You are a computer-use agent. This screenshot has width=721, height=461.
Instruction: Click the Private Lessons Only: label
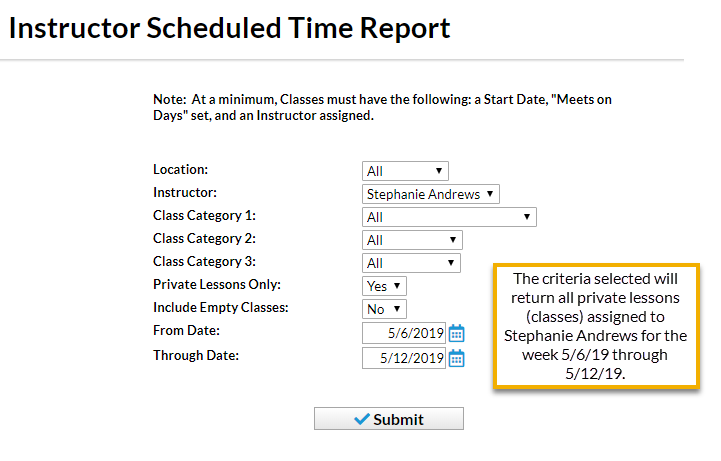[217, 285]
